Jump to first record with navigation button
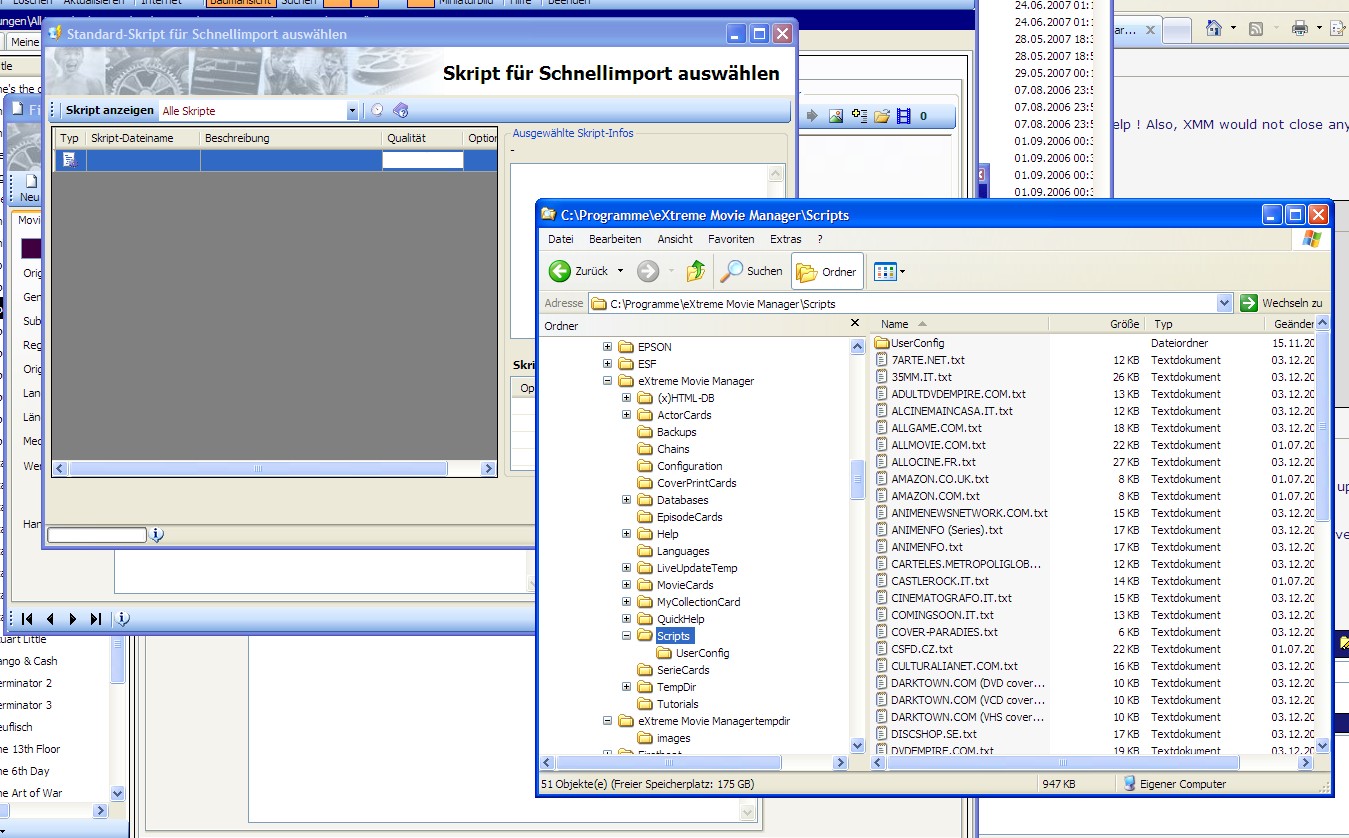This screenshot has height=838, width=1349. pos(28,619)
